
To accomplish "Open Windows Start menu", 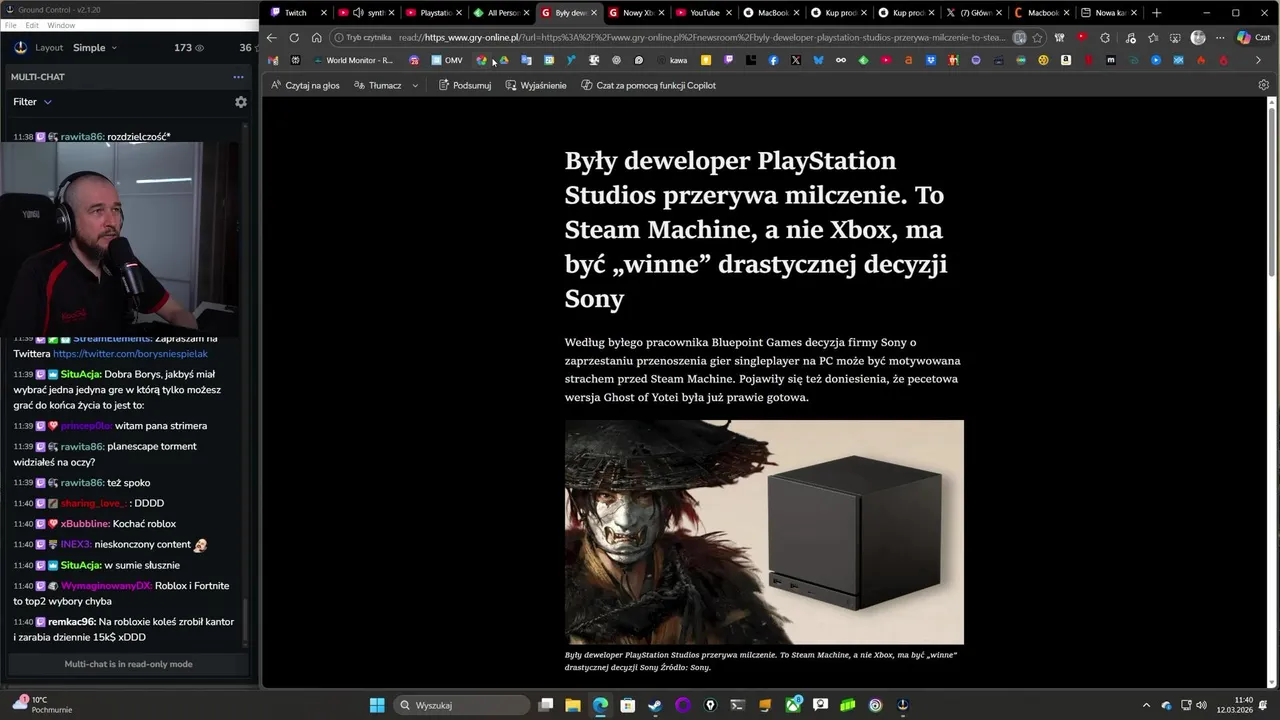I will (377, 705).
